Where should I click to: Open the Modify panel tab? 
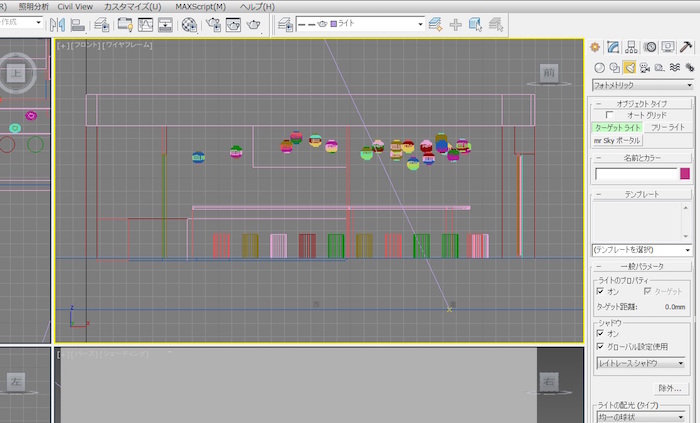[x=613, y=46]
